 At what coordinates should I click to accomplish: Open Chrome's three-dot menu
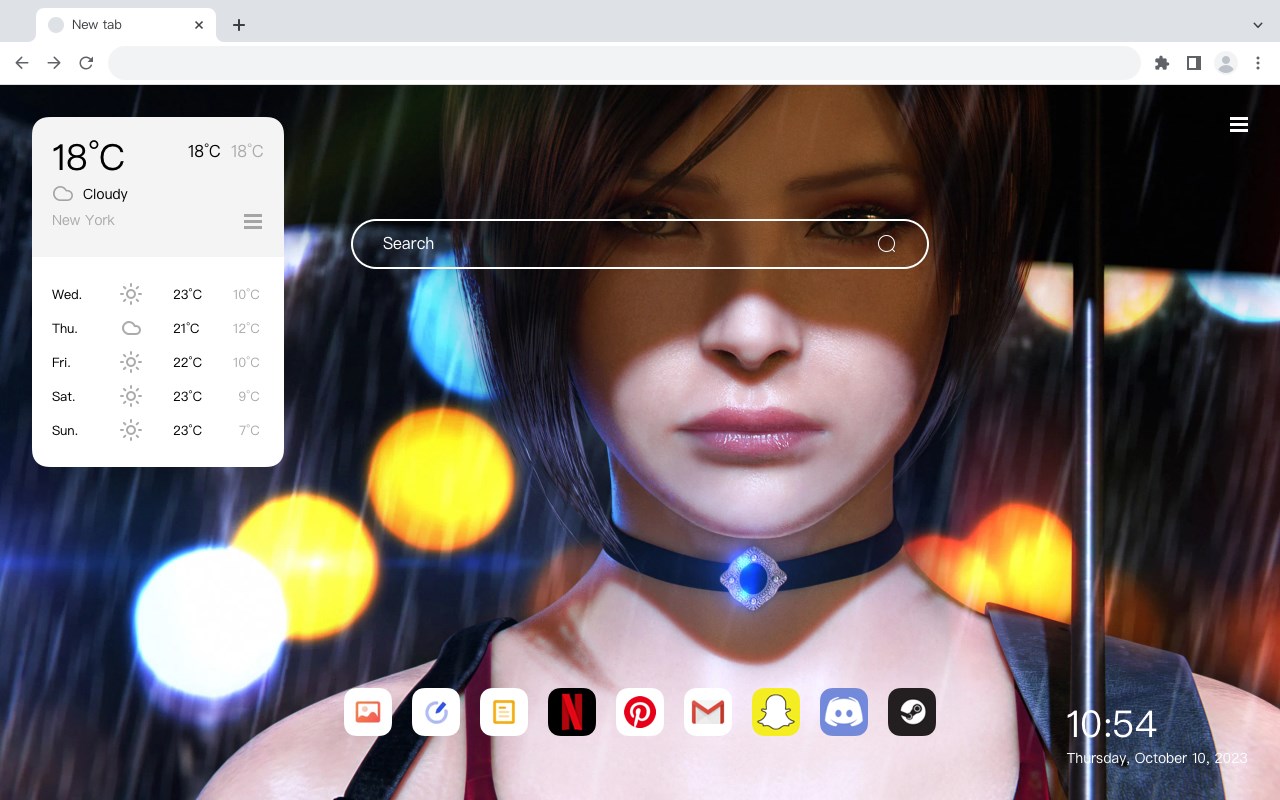1258,63
